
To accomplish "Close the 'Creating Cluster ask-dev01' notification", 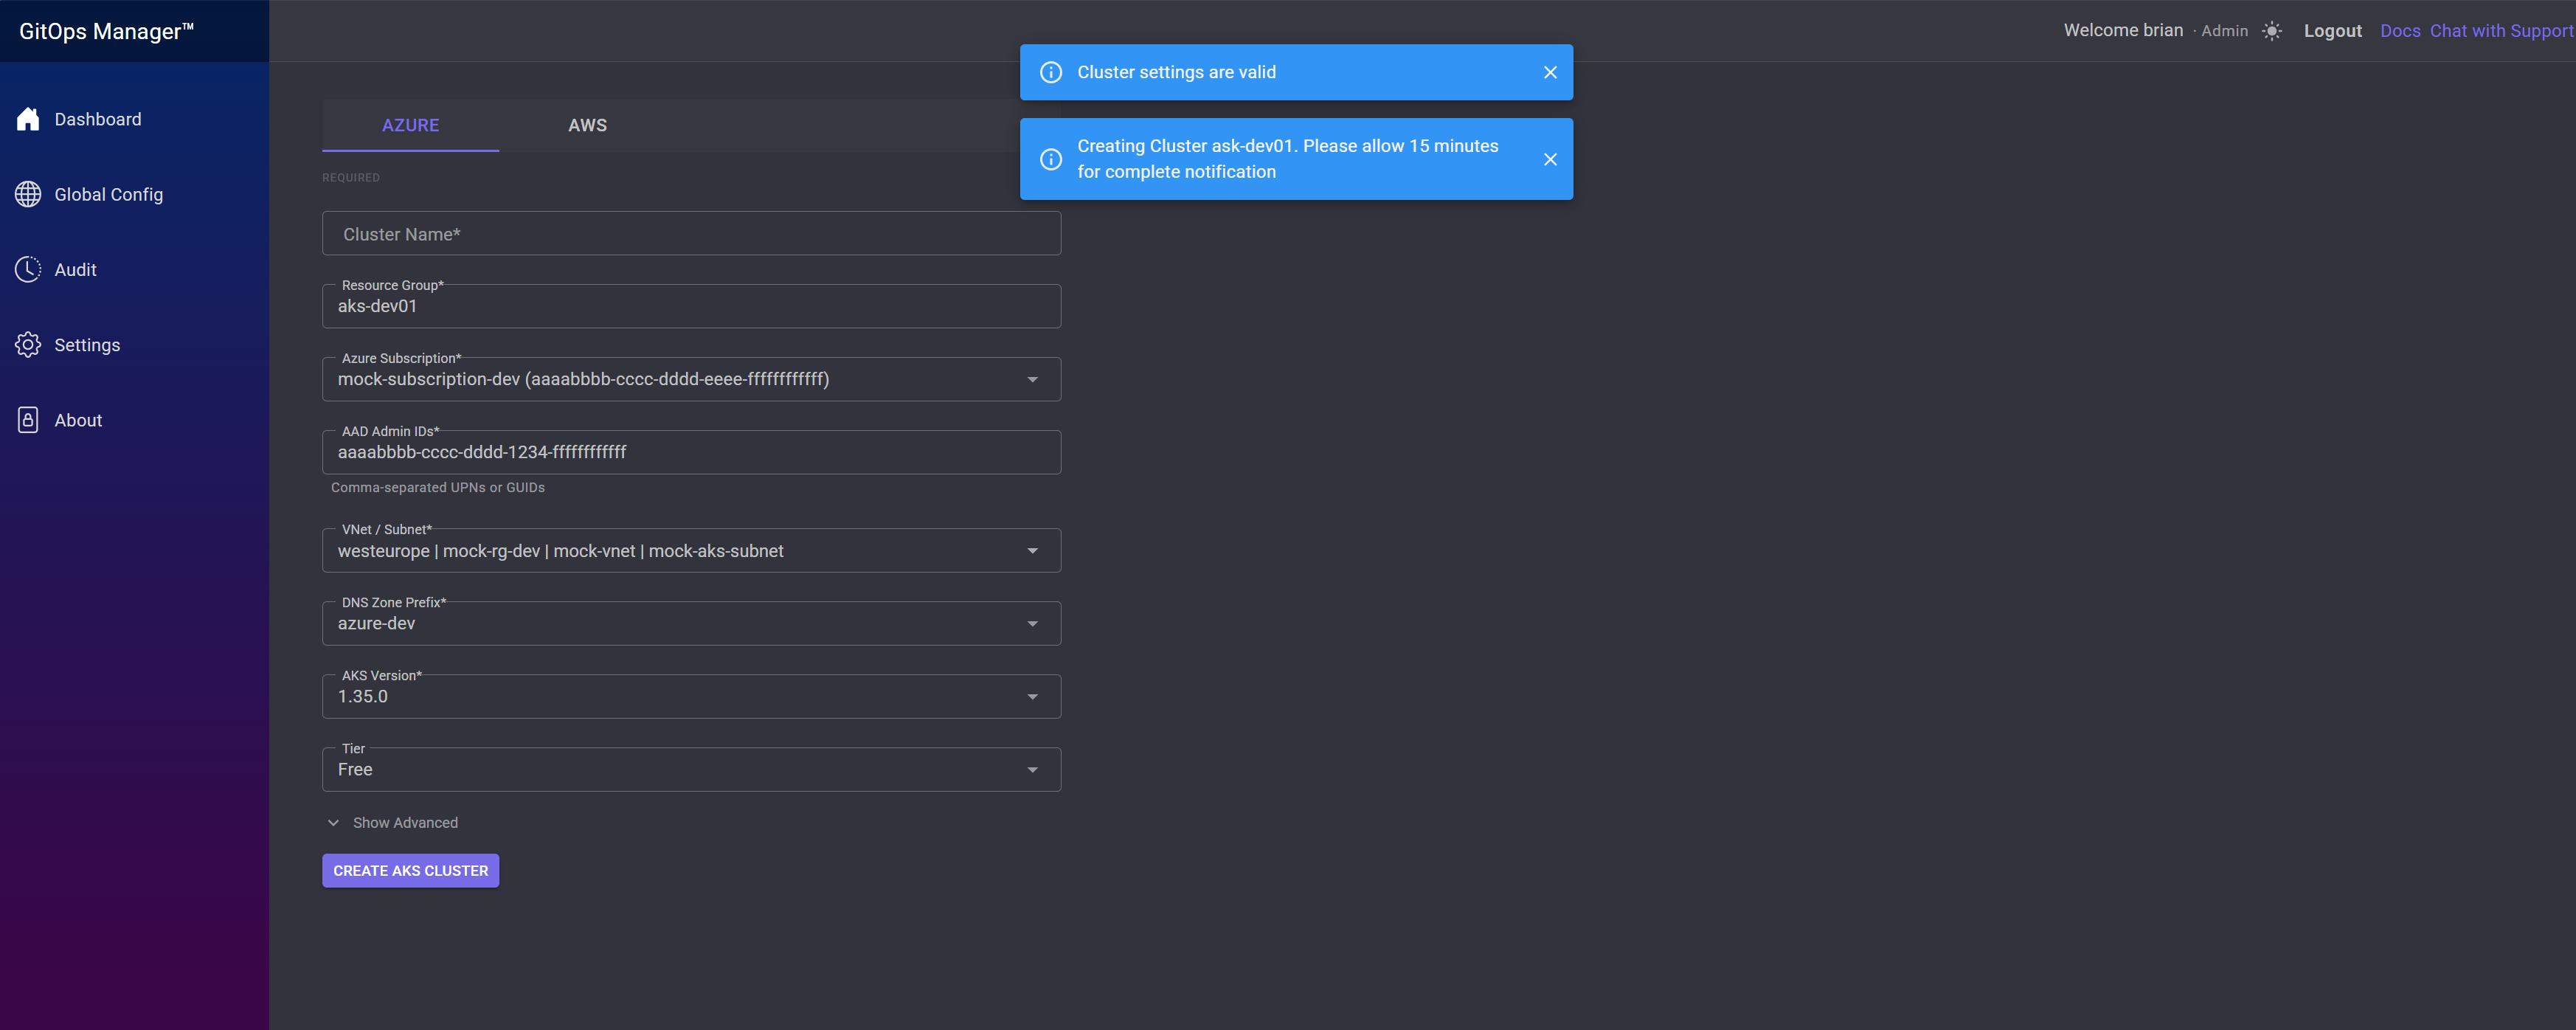I will 1550,159.
